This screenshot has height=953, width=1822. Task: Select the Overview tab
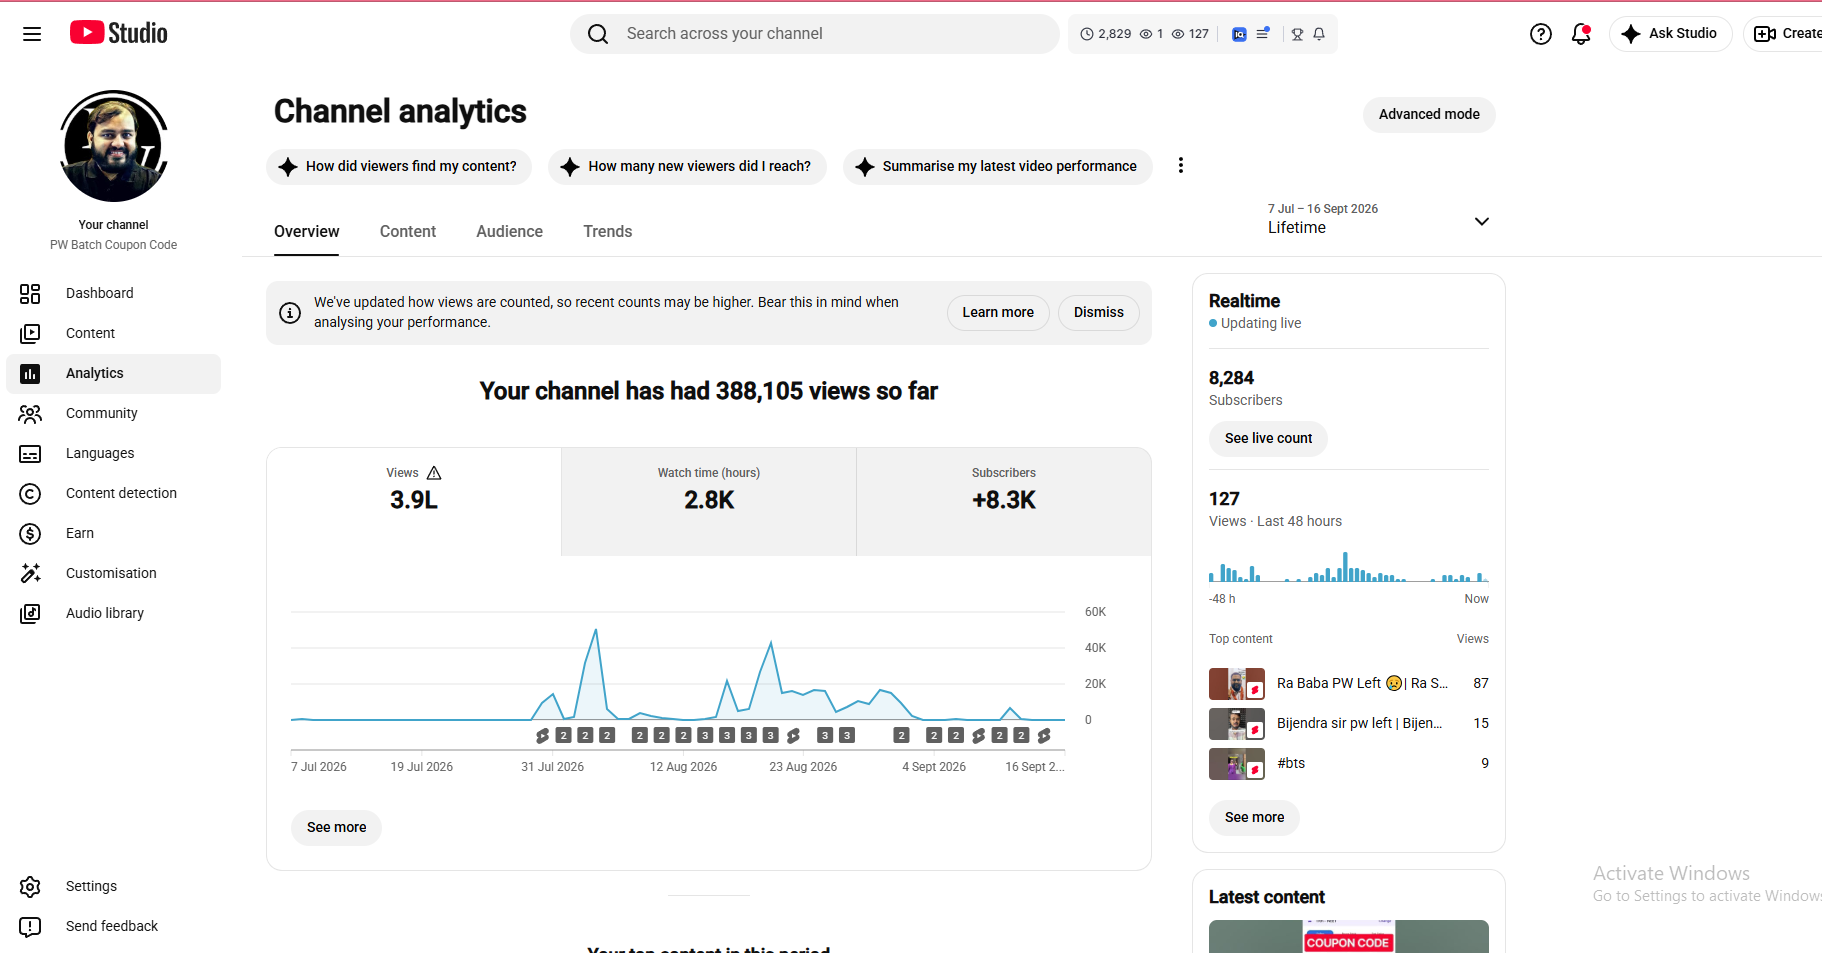coord(307,231)
